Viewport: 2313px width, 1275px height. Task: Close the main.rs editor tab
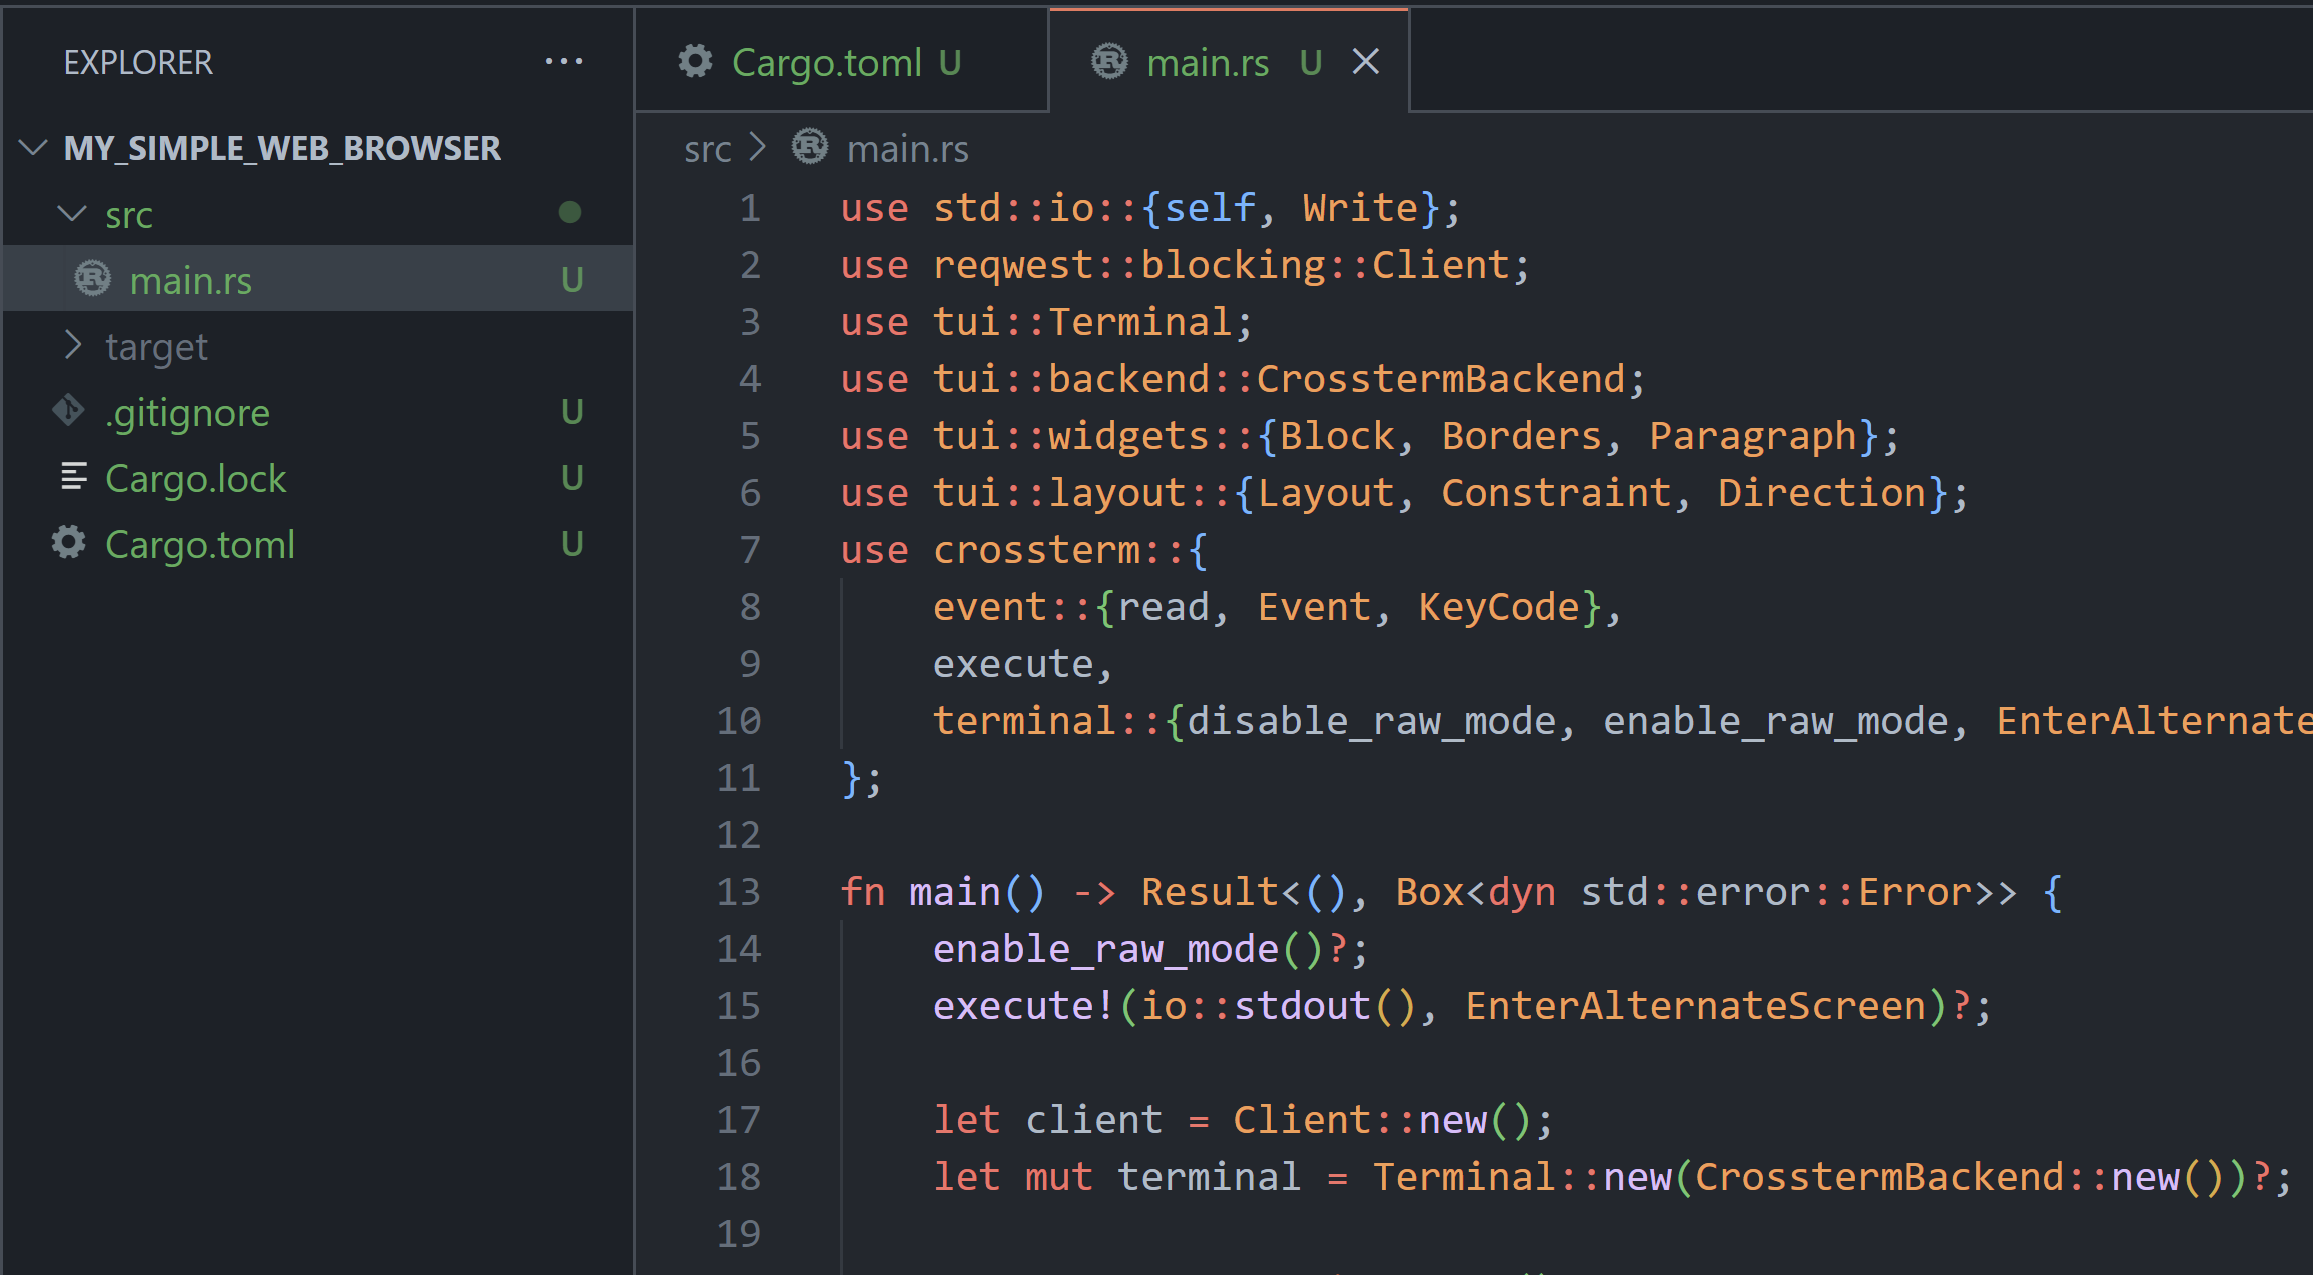tap(1366, 62)
